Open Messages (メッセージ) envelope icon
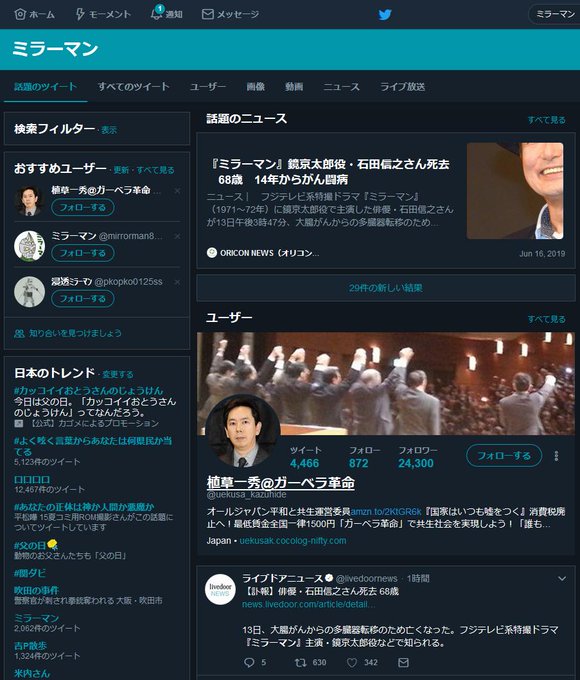The image size is (580, 680). [x=230, y=14]
